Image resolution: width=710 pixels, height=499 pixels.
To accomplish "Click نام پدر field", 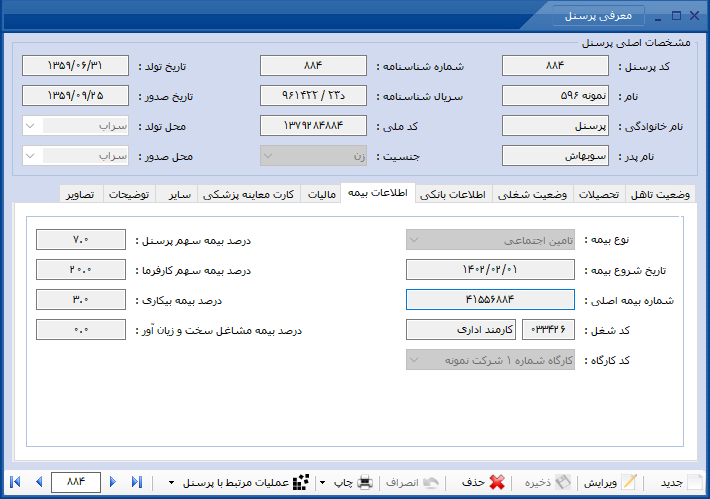I will click(555, 156).
